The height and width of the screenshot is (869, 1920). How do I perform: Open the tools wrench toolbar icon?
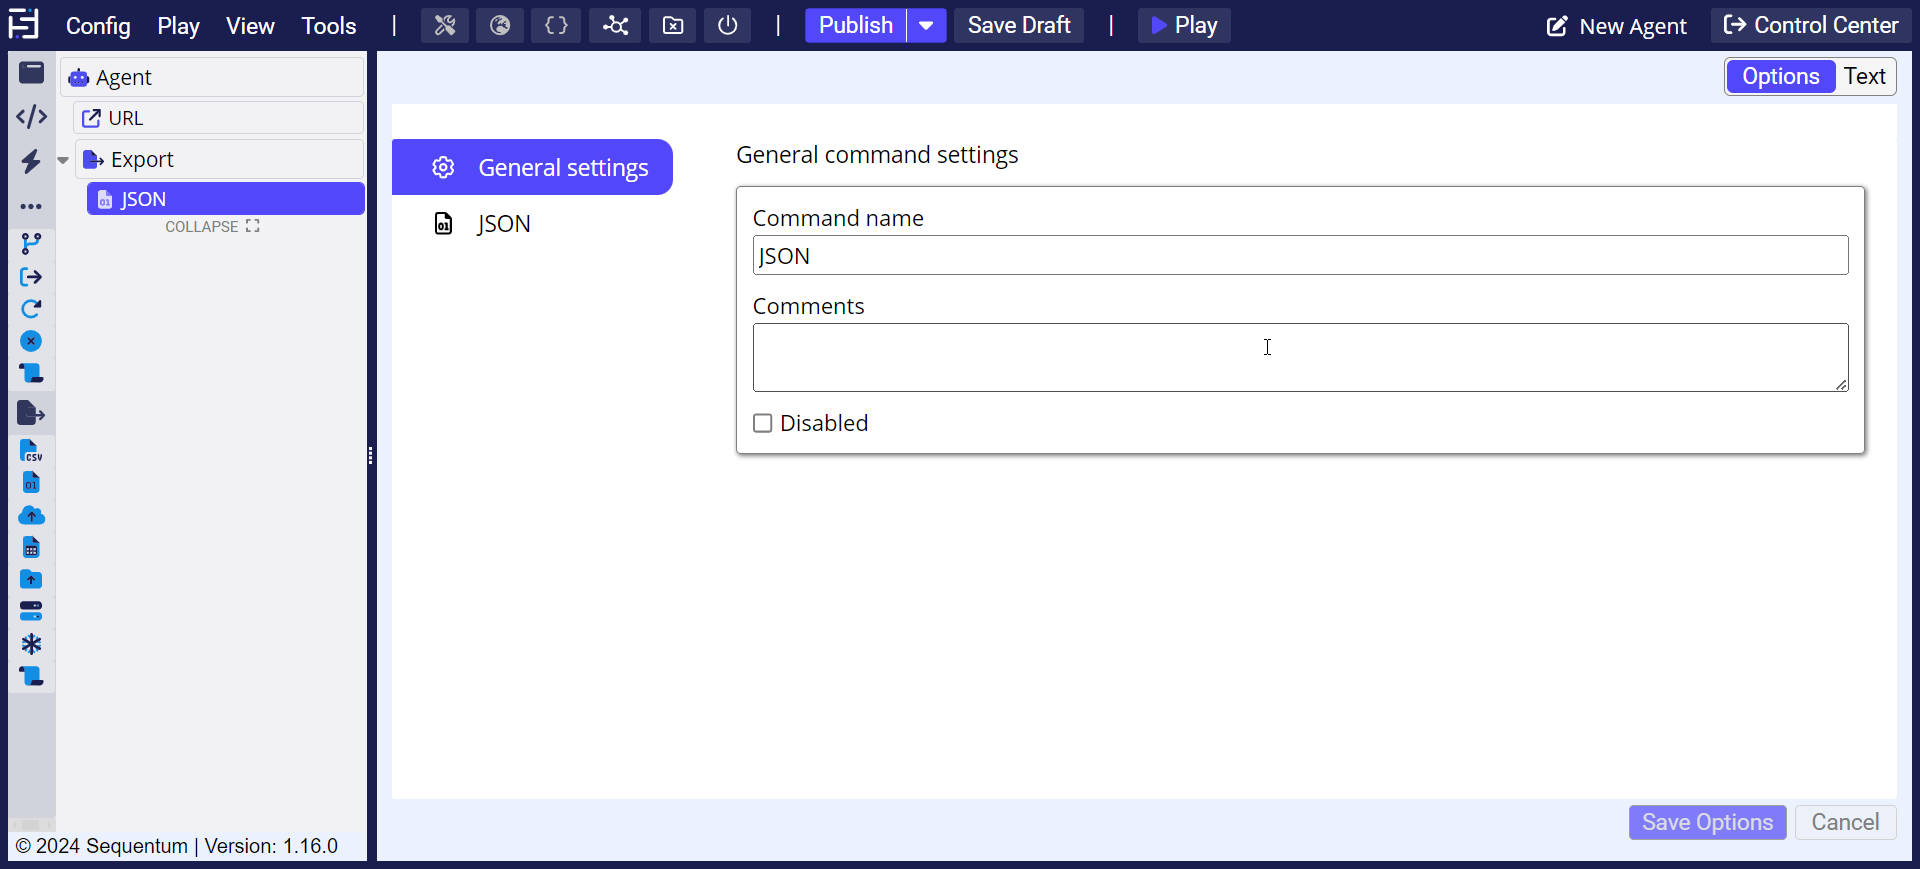(x=445, y=26)
